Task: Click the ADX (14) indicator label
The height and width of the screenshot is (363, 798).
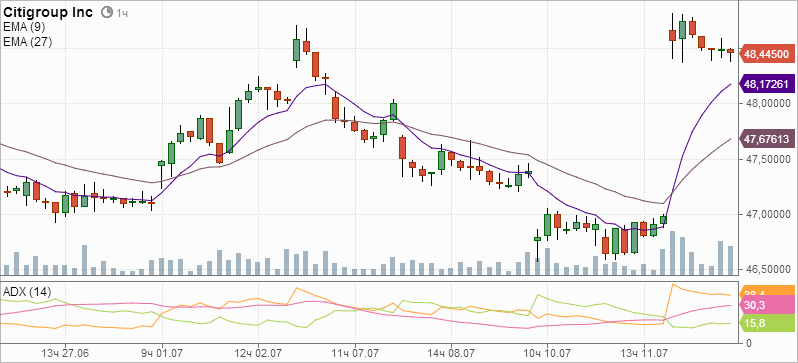Action: point(27,292)
